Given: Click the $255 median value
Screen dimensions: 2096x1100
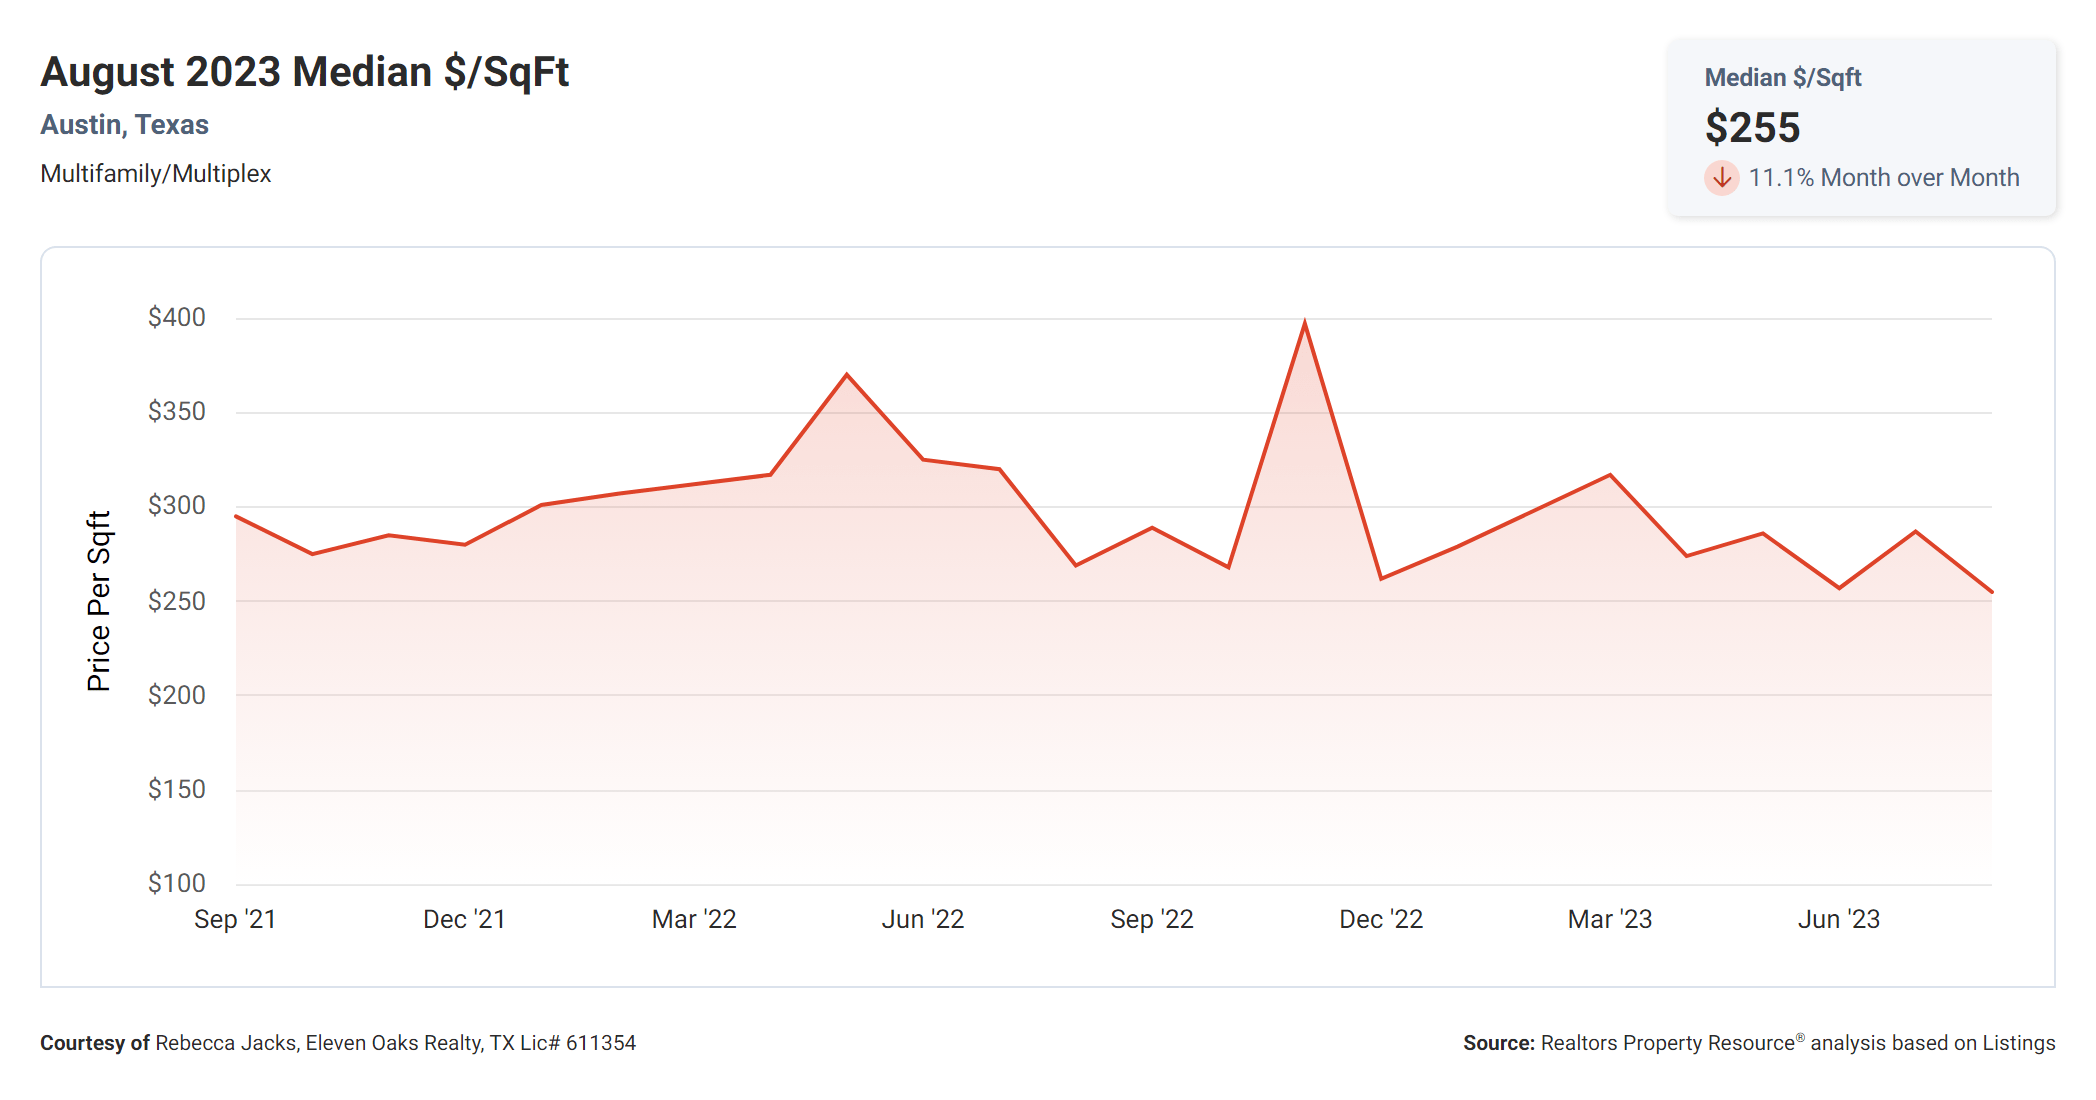Looking at the screenshot, I should (1752, 128).
